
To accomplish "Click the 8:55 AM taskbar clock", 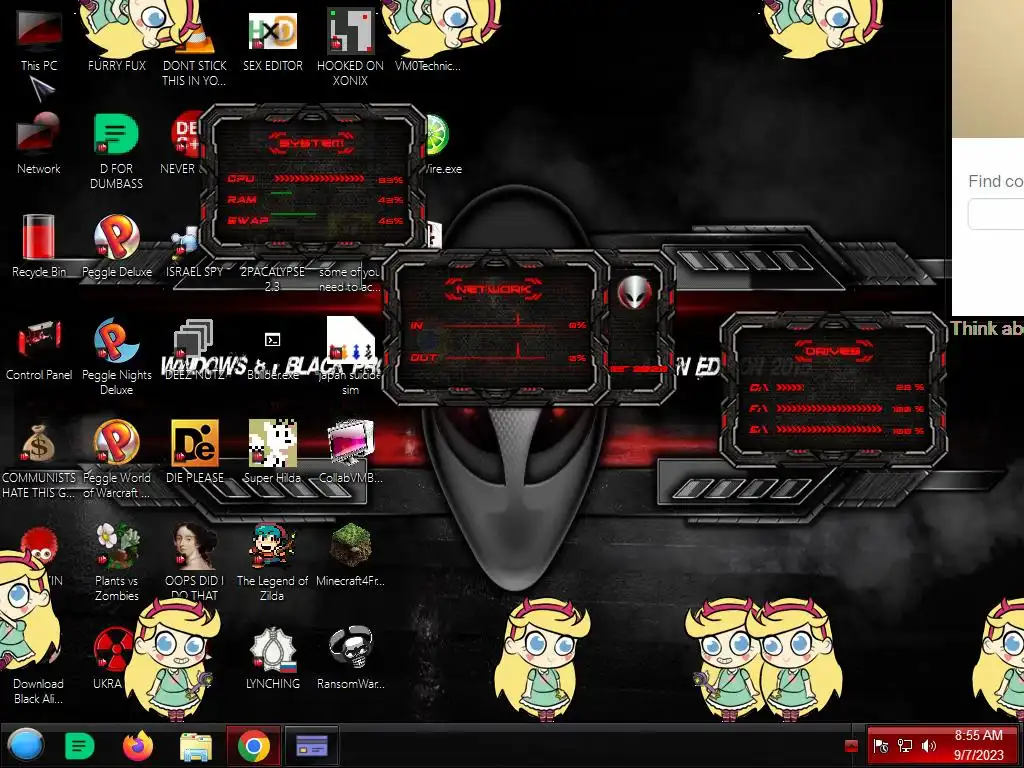I will pyautogui.click(x=978, y=735).
